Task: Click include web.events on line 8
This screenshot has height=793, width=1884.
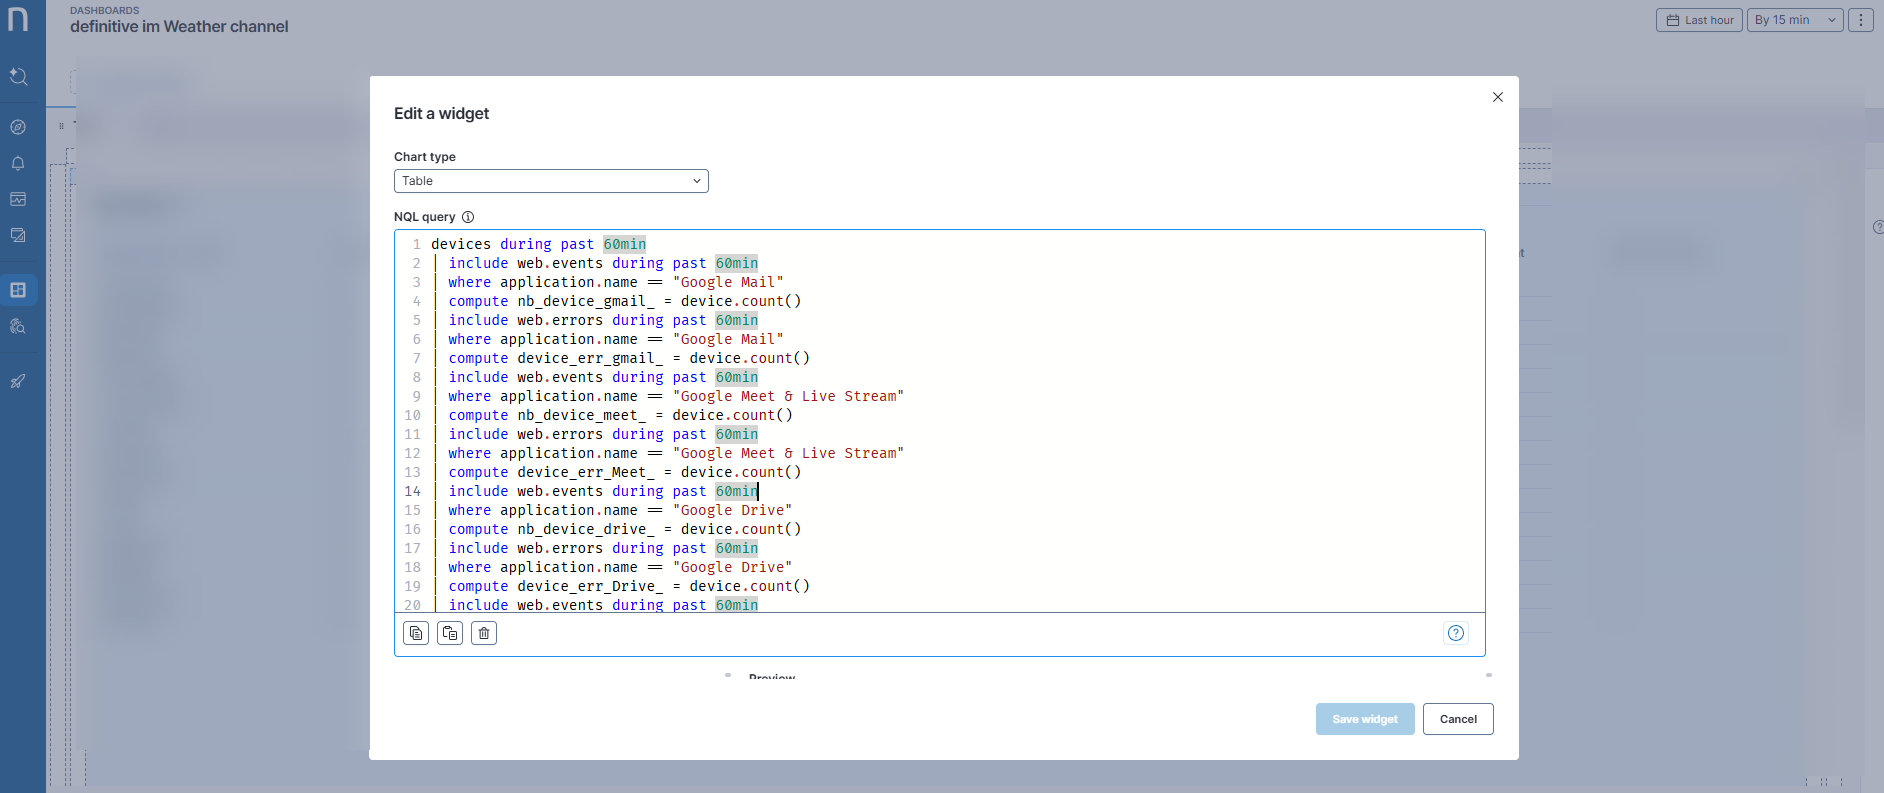Action: 526,377
